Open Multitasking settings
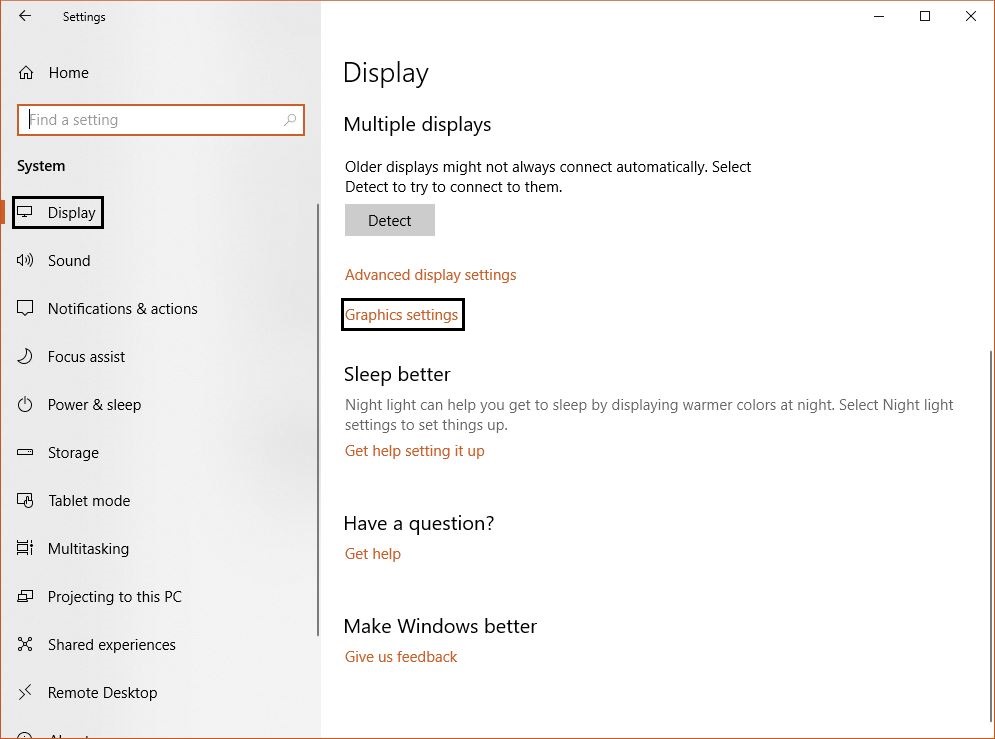The height and width of the screenshot is (739, 995). point(88,549)
